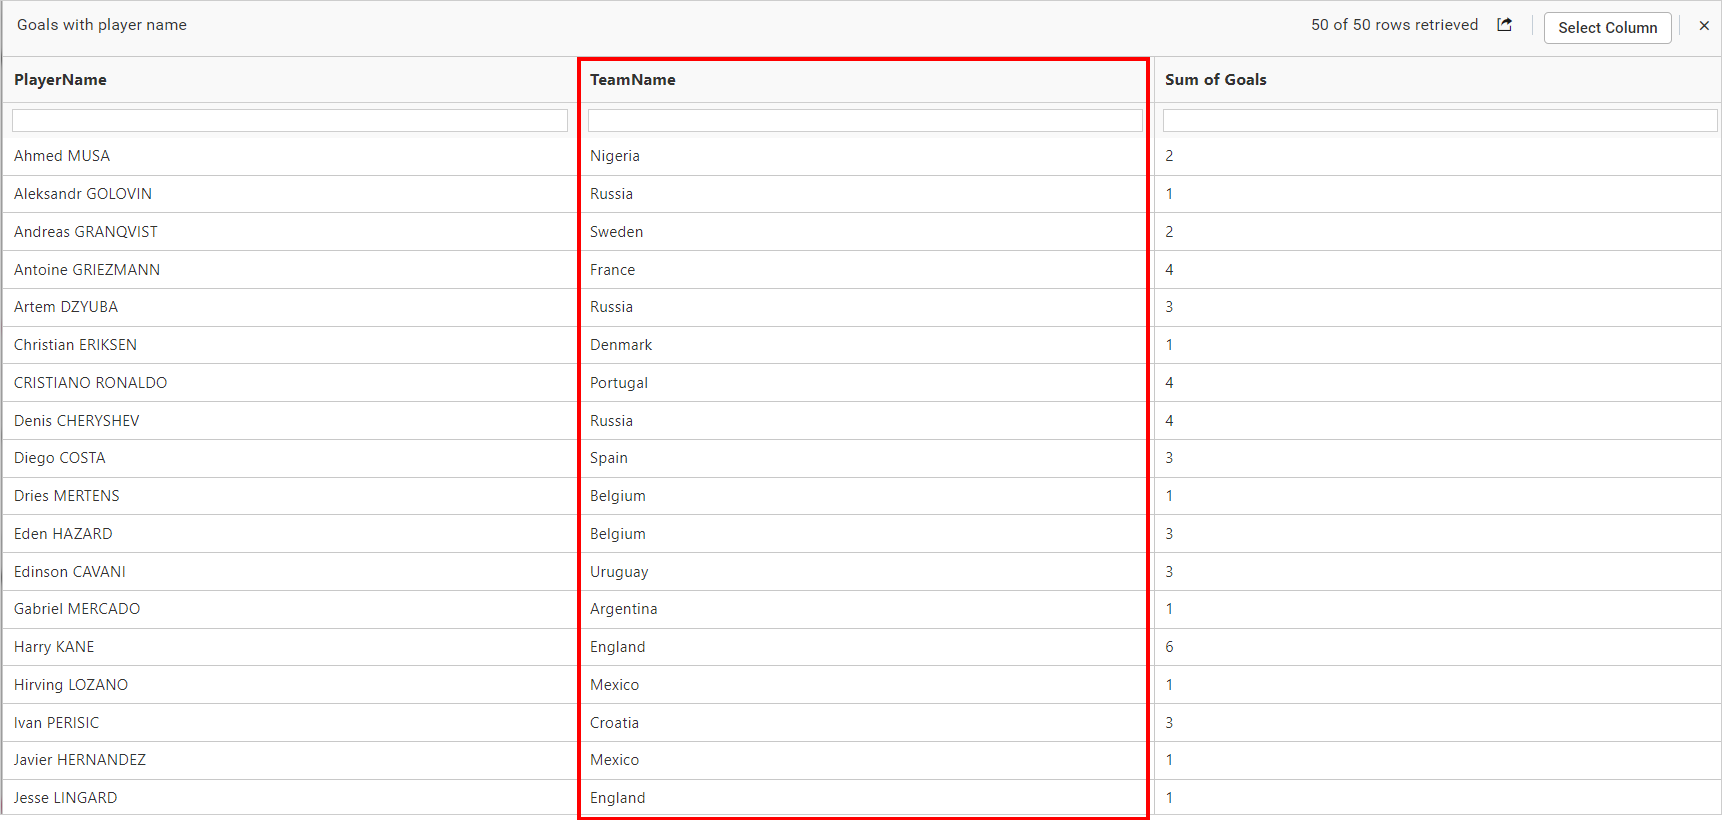Select the Ahmed MUSA player cell
1722x820 pixels.
point(62,155)
